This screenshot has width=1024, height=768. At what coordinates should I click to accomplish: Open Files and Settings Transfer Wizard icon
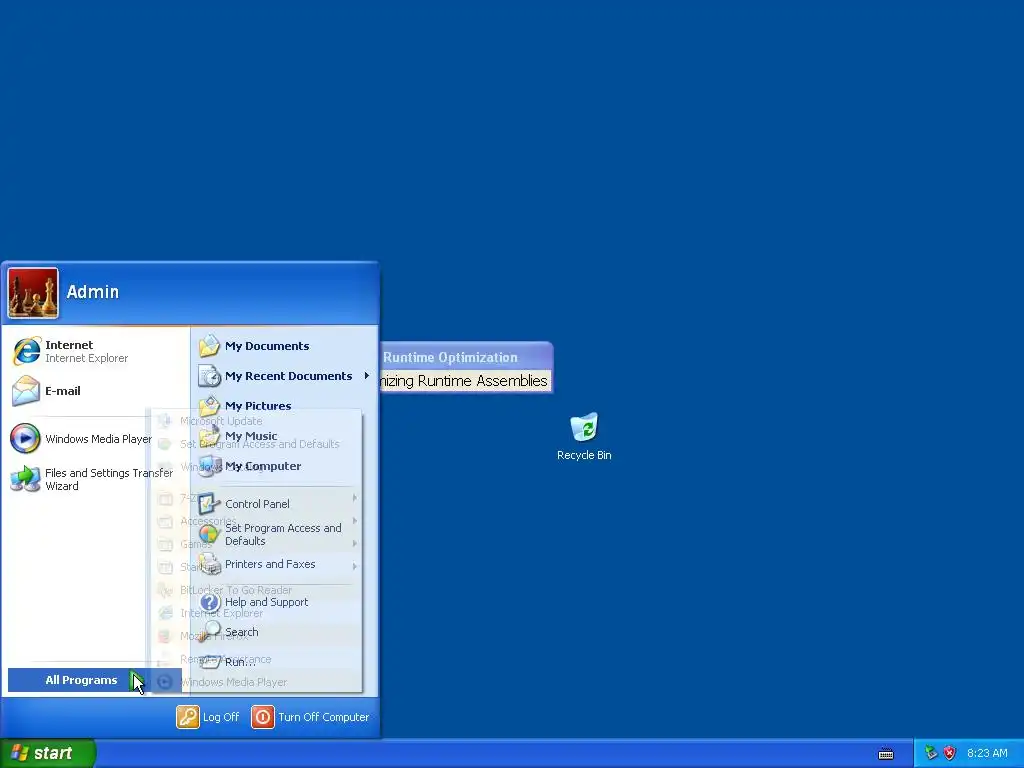tap(25, 479)
